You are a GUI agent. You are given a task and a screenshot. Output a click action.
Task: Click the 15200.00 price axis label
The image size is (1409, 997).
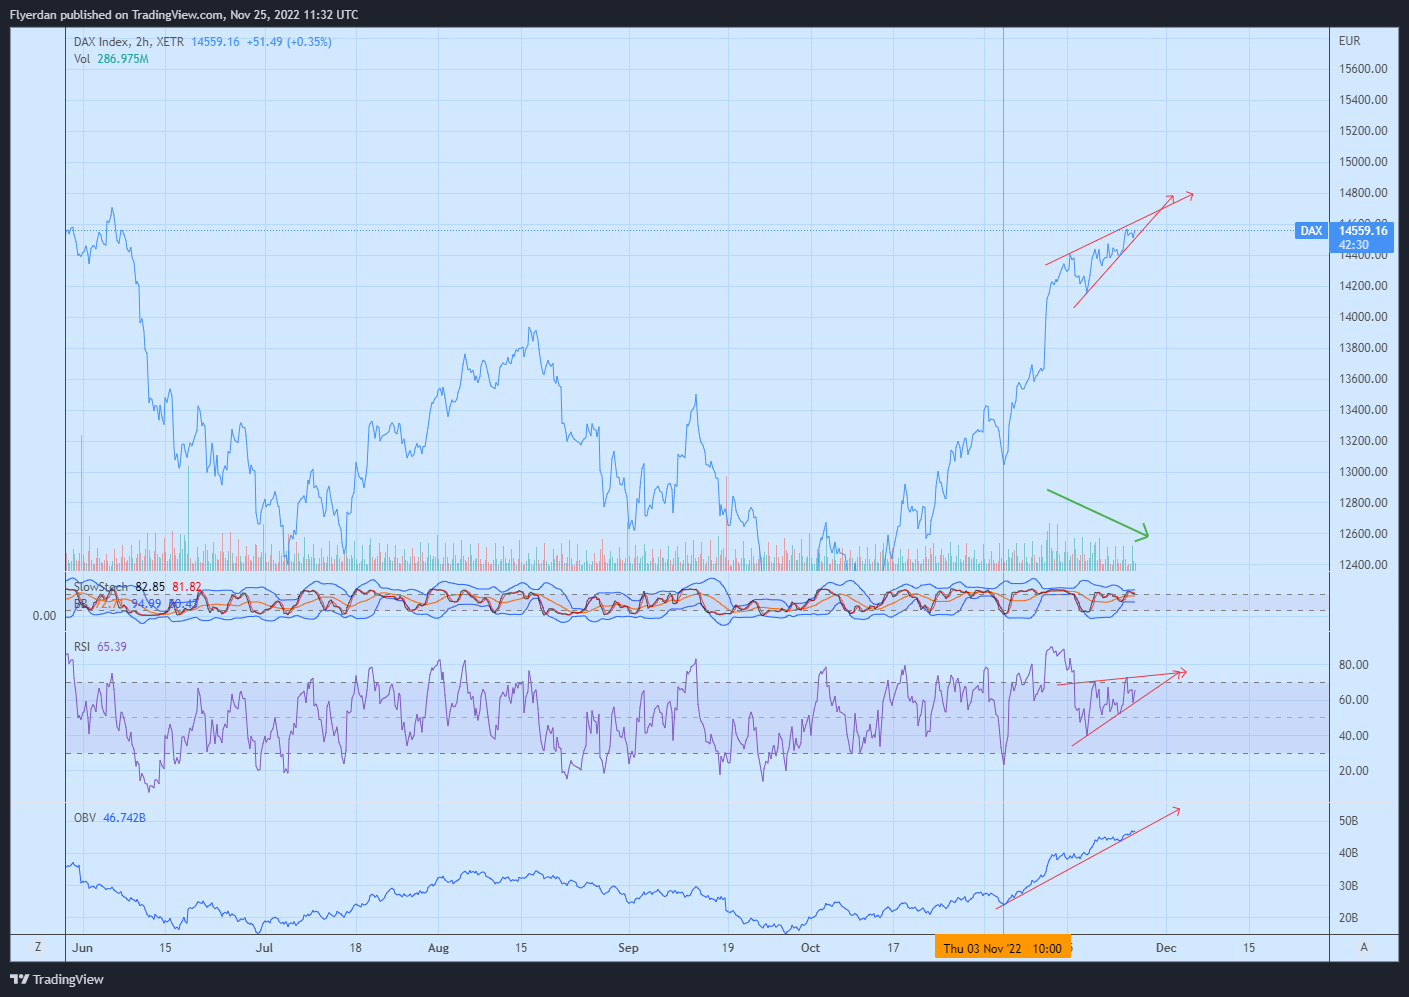(1363, 131)
